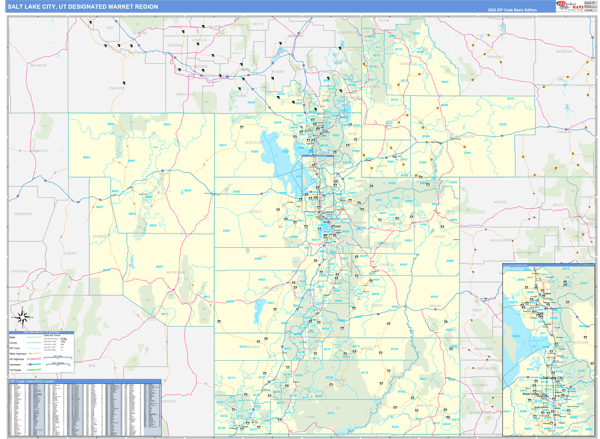Click the MALHEUR county label
600x439 pixels.
coord(38,65)
